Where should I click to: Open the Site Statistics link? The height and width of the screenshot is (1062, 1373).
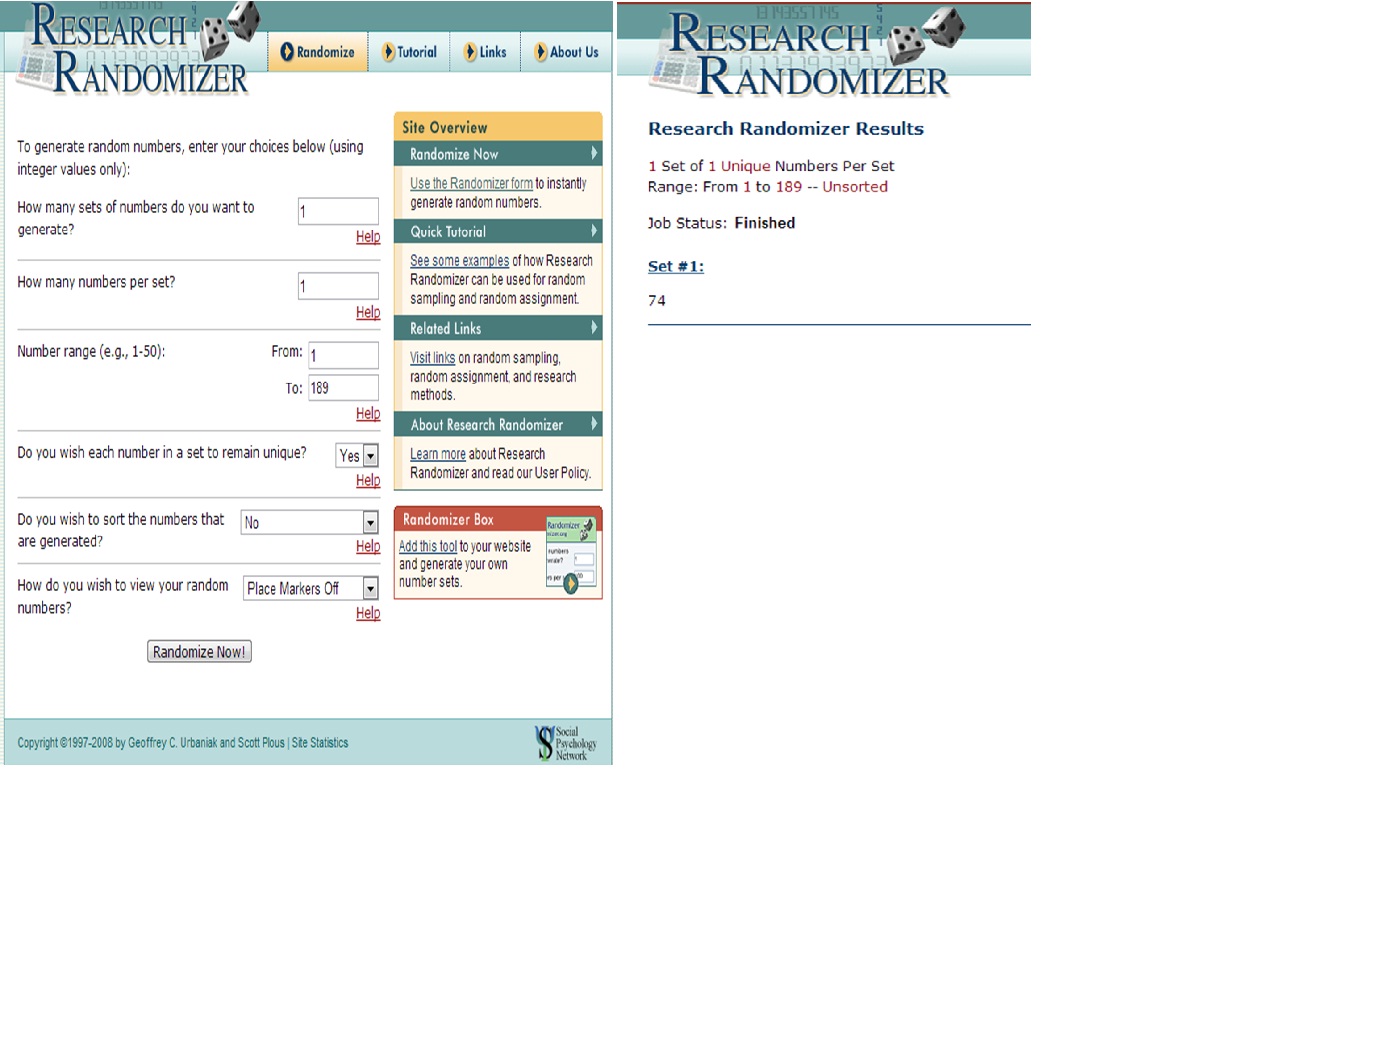click(x=320, y=743)
